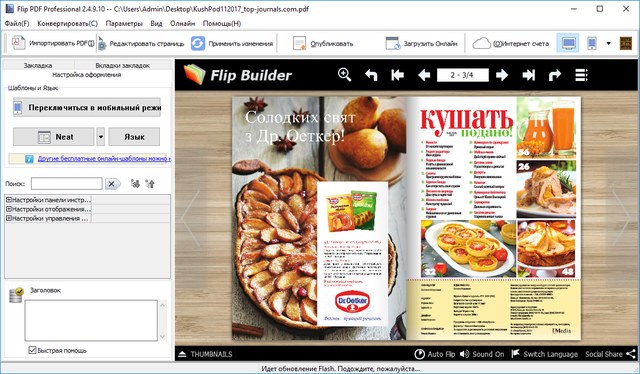The width and height of the screenshot is (640, 374).
Task: Open the Интернет счета cloud account
Action: [510, 43]
